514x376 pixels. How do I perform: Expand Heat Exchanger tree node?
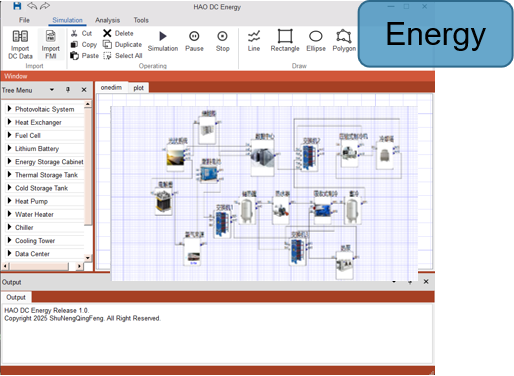pyautogui.click(x=10, y=122)
